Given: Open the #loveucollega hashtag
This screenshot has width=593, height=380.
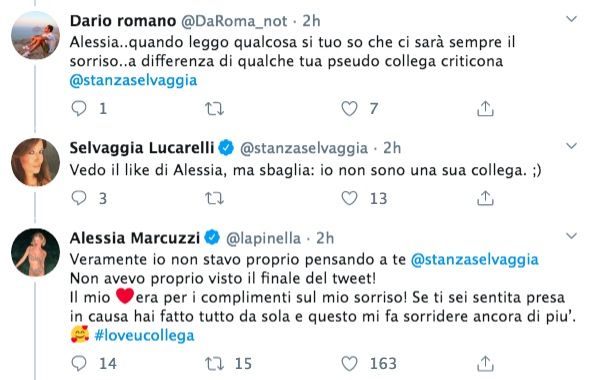Looking at the screenshot, I should tap(144, 335).
